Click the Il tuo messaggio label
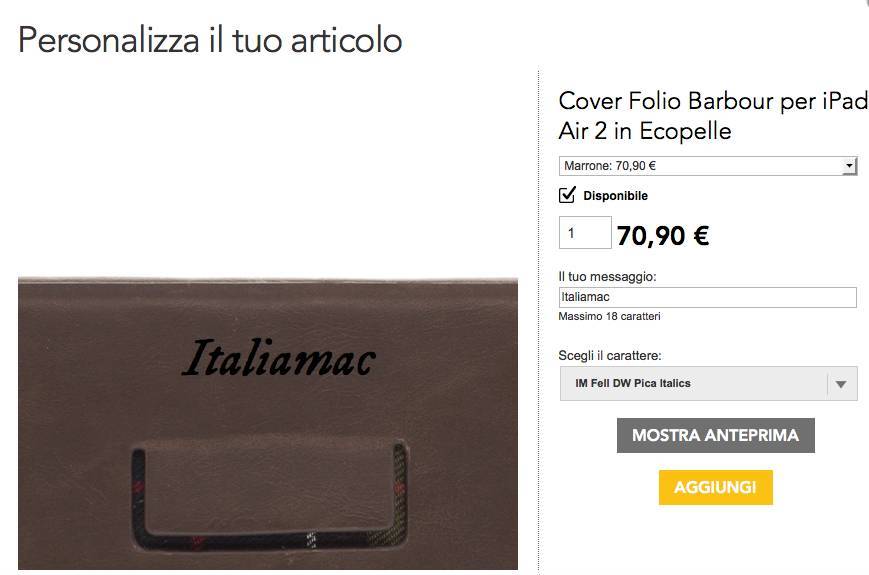The width and height of the screenshot is (869, 575). click(607, 276)
